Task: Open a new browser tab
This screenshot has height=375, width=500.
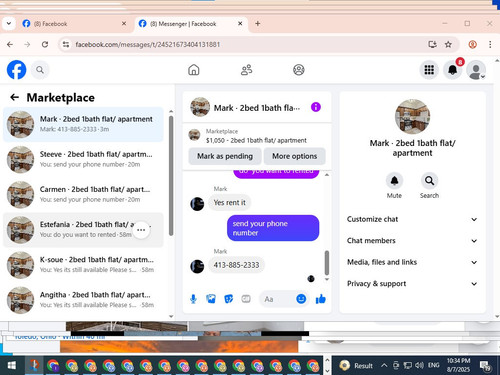Action: pos(258,24)
